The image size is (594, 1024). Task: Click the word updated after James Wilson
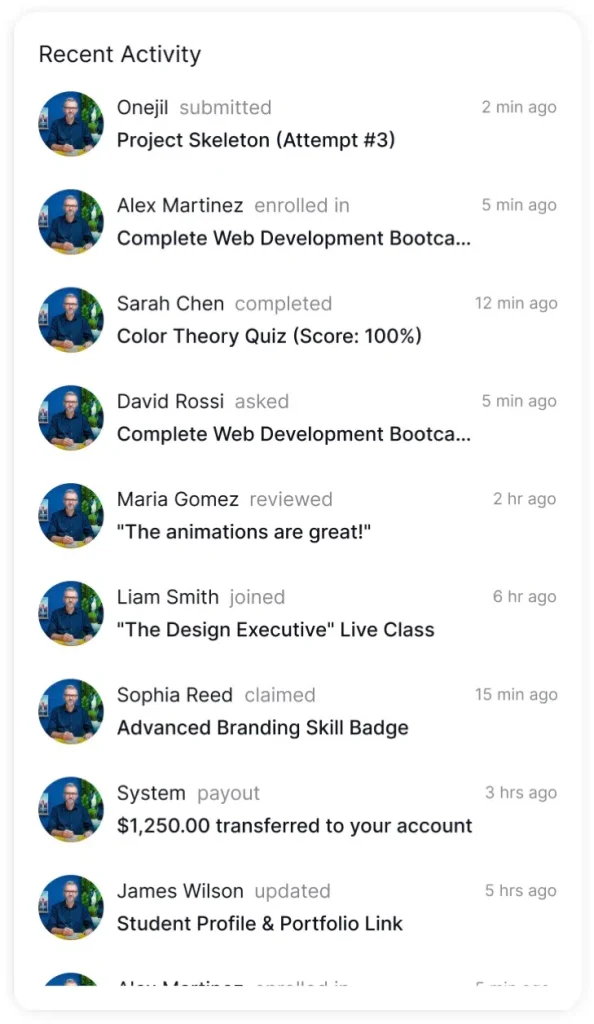pos(292,891)
